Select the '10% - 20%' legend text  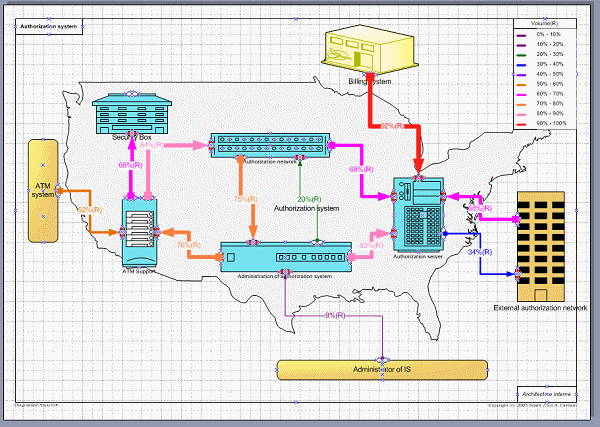[x=550, y=44]
